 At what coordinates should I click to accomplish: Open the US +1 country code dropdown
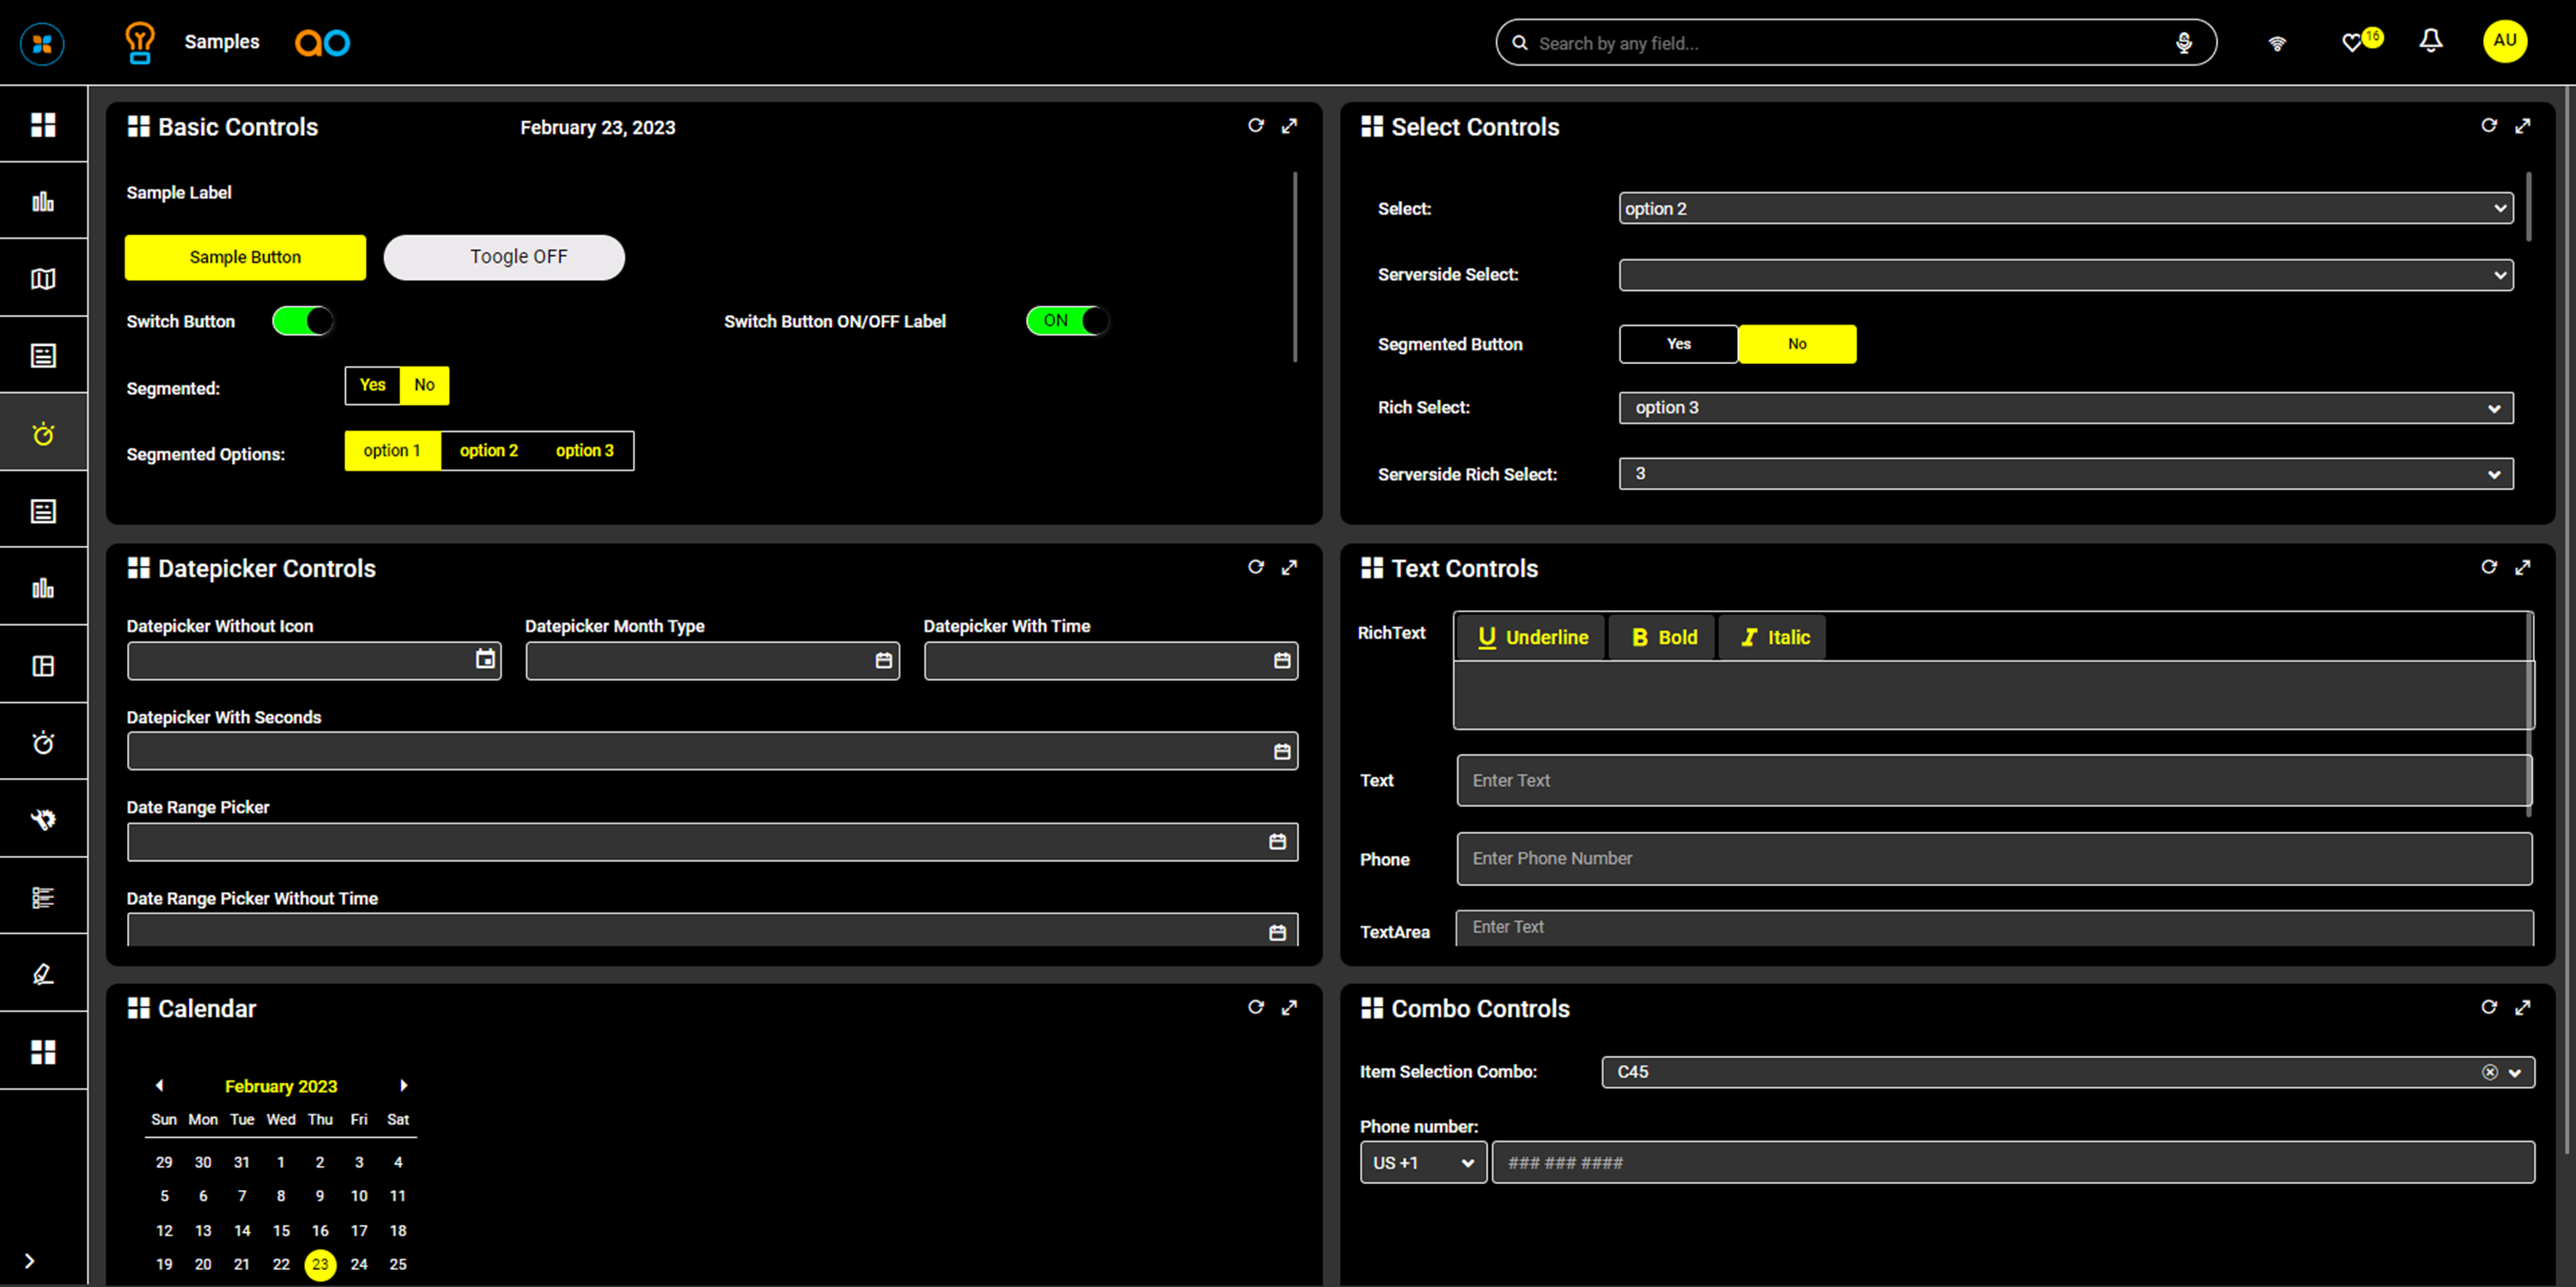pos(1422,1163)
